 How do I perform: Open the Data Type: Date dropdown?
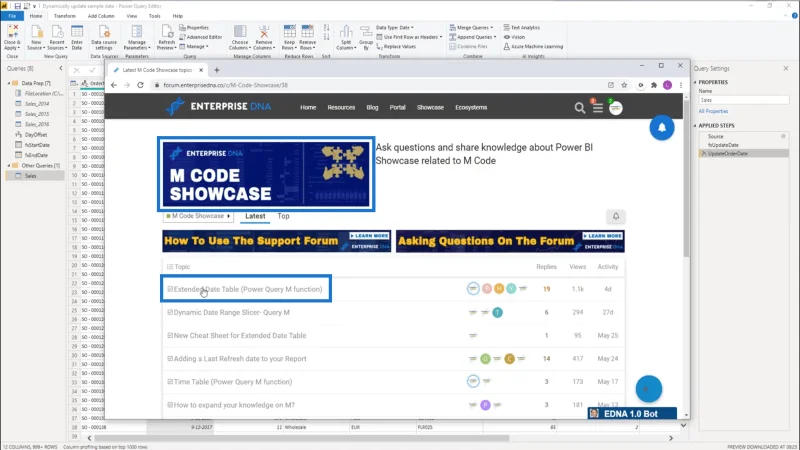pyautogui.click(x=395, y=28)
